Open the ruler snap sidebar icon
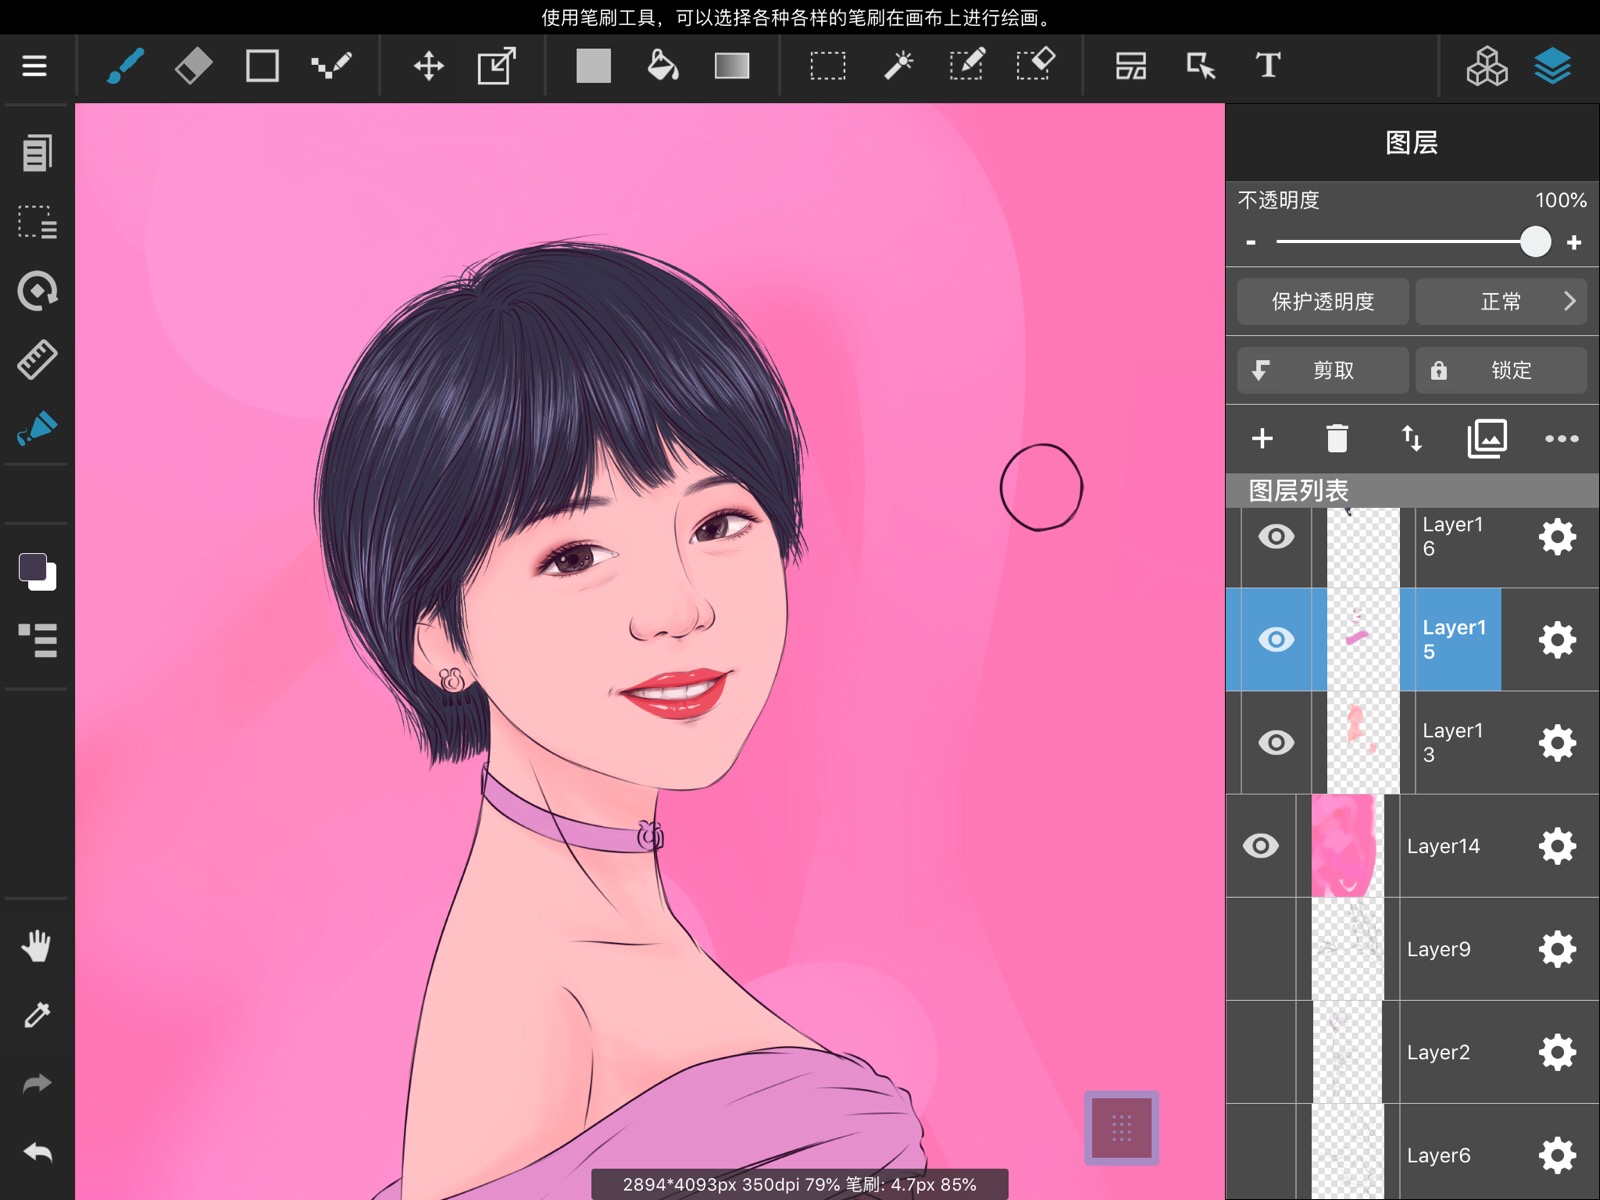This screenshot has width=1600, height=1200. [37, 359]
